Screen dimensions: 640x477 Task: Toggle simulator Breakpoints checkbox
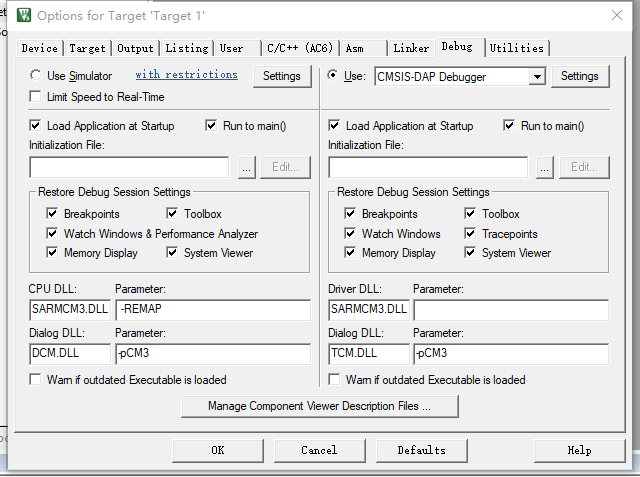(x=52, y=213)
